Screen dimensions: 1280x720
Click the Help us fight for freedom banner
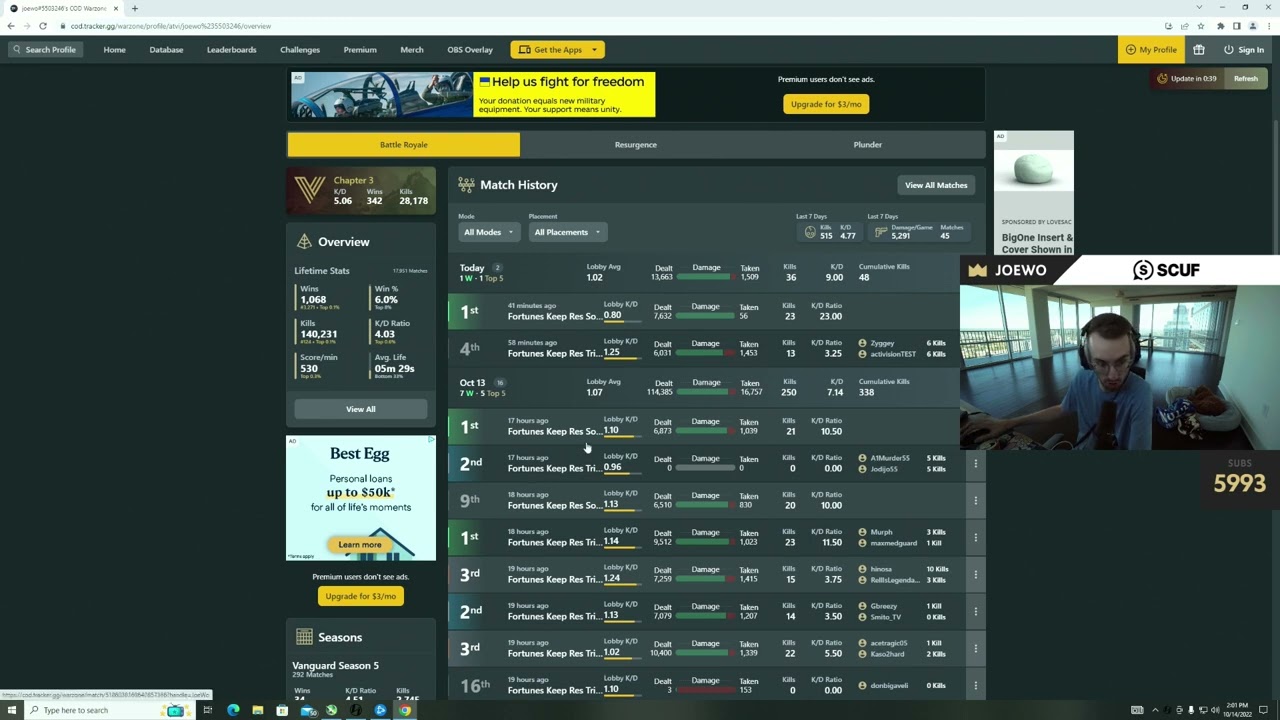point(473,95)
